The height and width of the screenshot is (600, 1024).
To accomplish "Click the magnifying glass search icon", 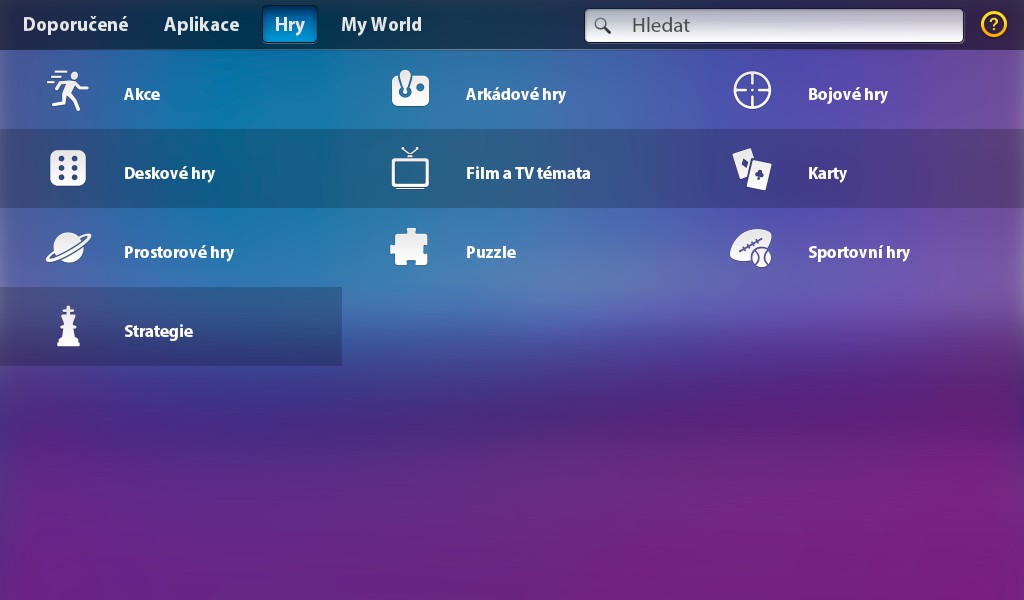I will click(x=603, y=25).
